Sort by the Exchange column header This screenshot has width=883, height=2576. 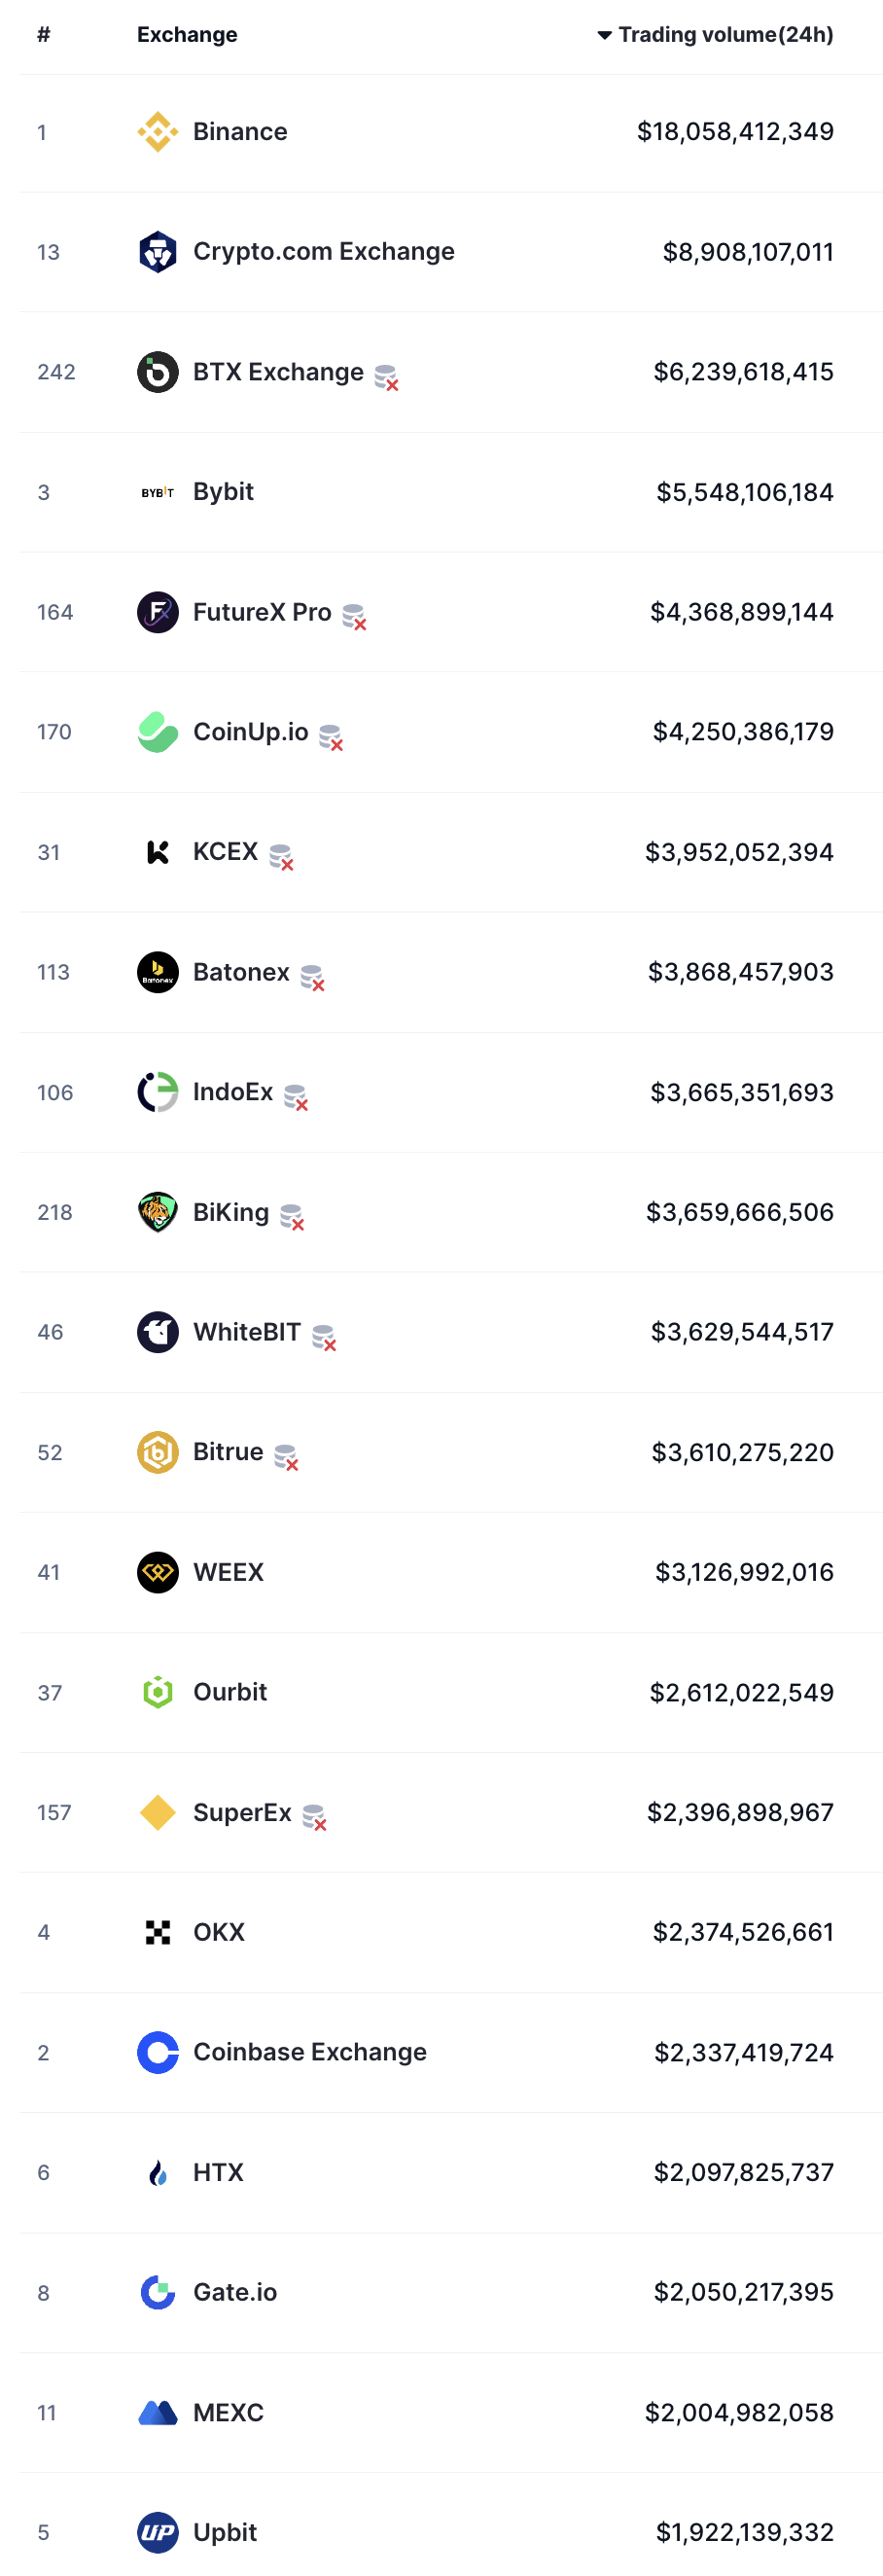tap(187, 35)
